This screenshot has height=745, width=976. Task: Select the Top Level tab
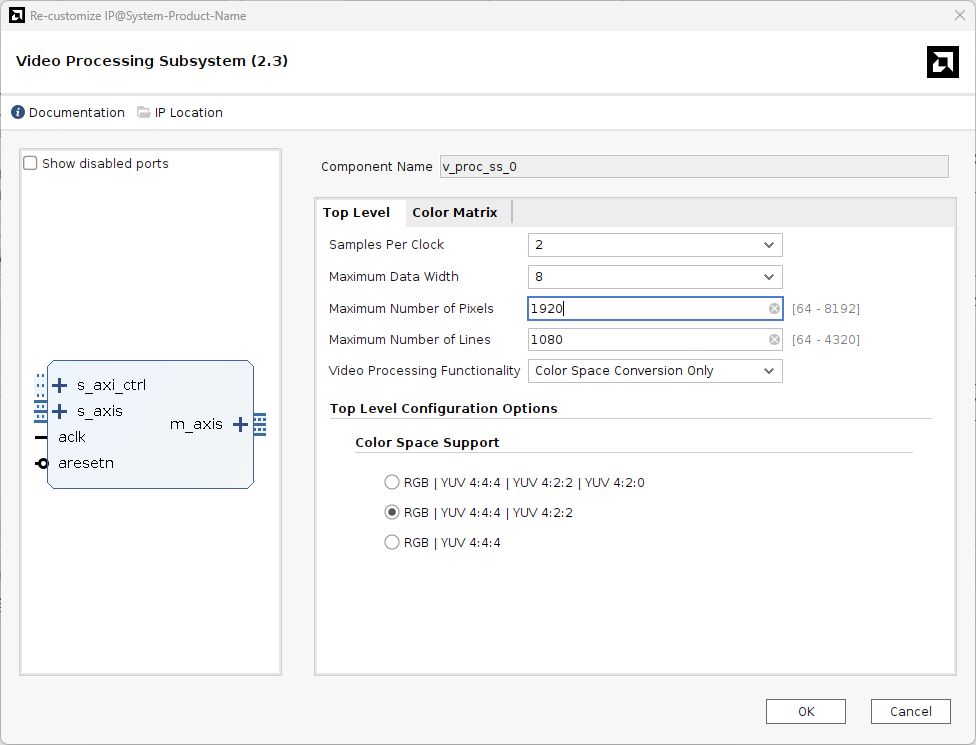(x=356, y=213)
